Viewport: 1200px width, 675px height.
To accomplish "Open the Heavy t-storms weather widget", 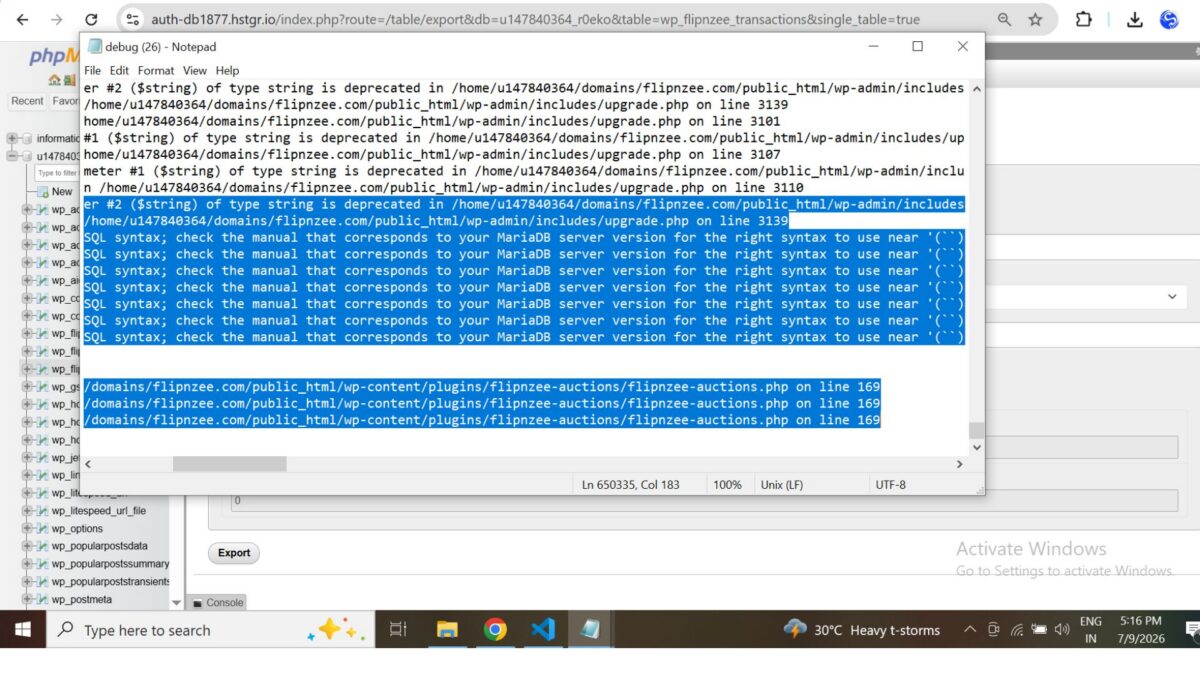I will point(862,630).
